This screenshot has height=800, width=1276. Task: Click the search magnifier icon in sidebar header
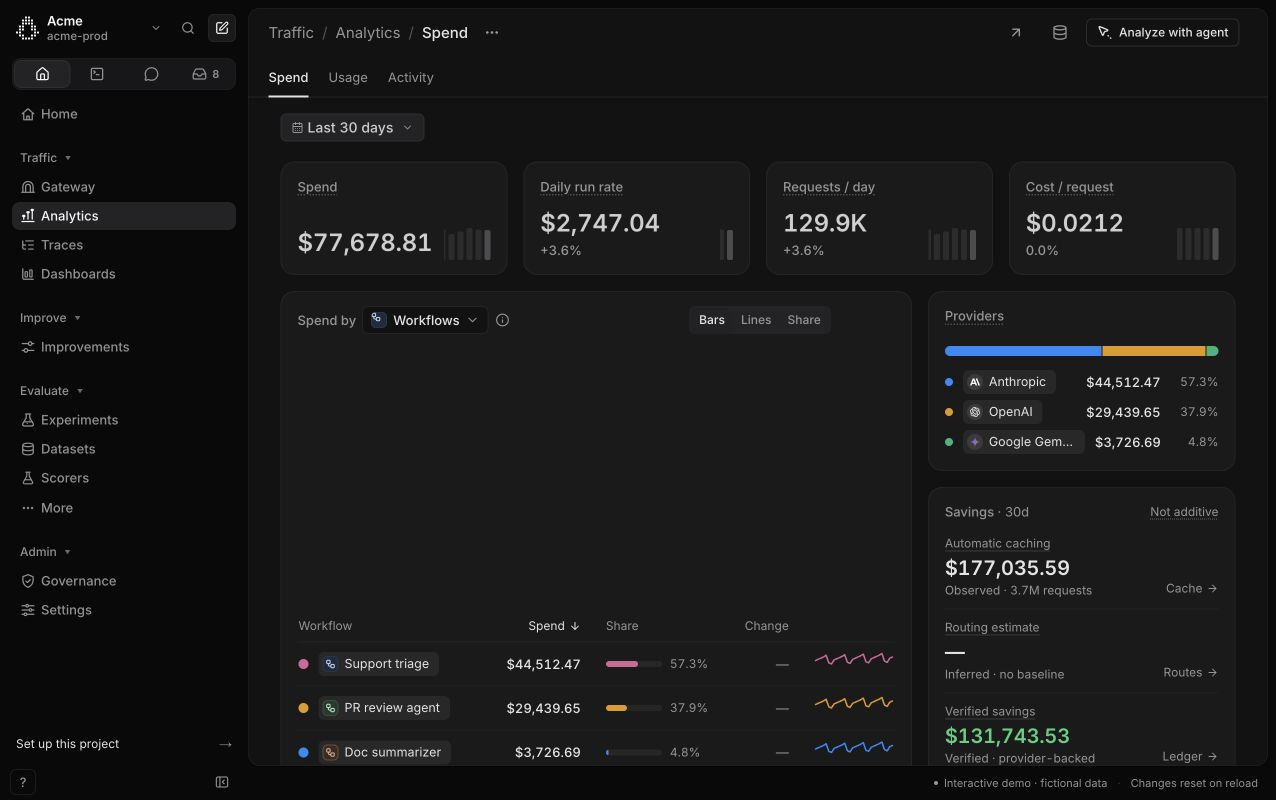click(188, 28)
